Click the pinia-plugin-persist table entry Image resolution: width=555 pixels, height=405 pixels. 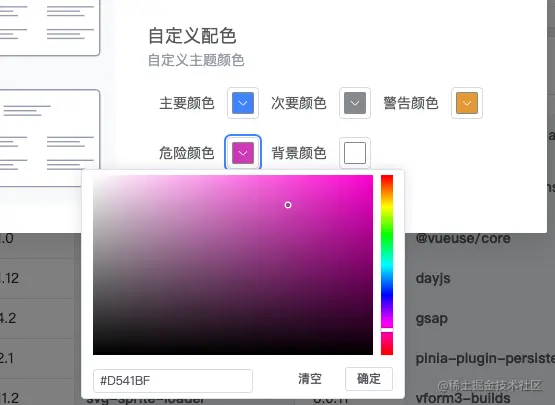[x=485, y=358]
